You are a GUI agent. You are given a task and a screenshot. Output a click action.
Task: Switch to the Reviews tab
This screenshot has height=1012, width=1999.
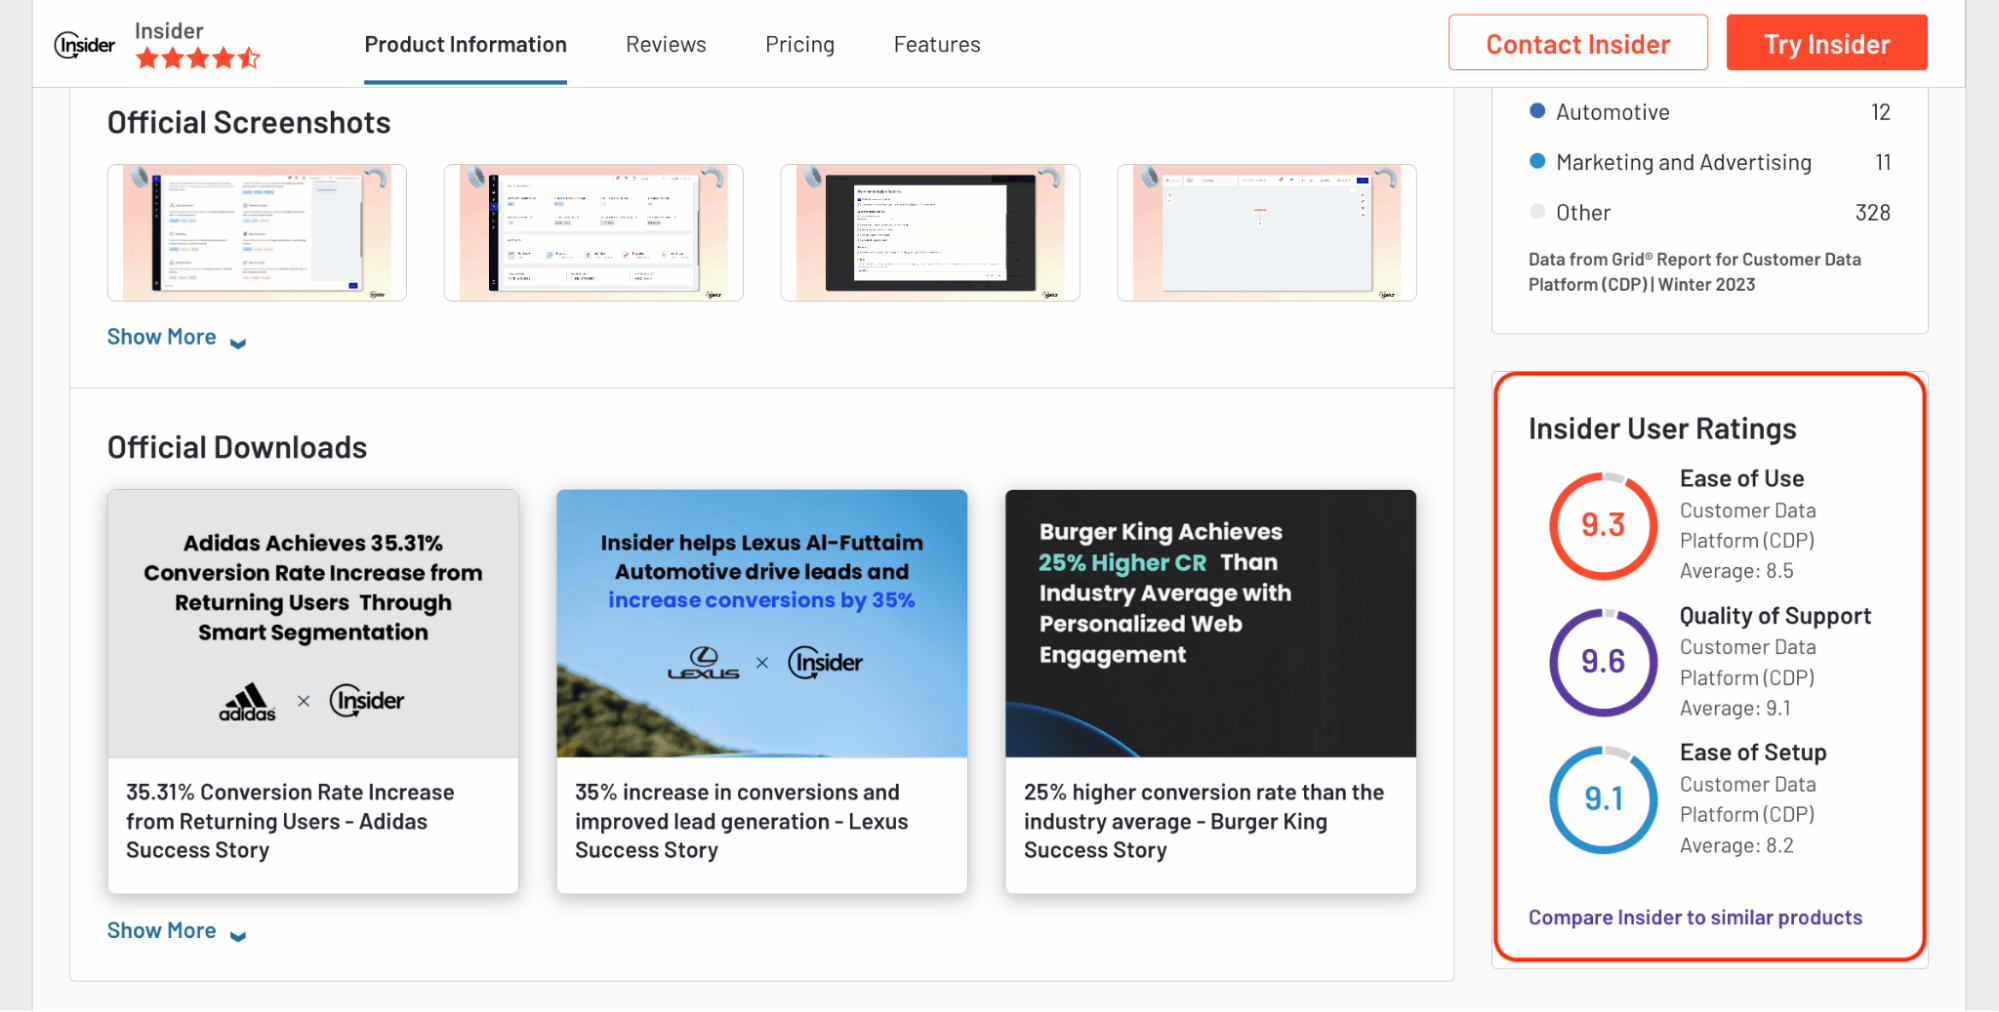665,44
